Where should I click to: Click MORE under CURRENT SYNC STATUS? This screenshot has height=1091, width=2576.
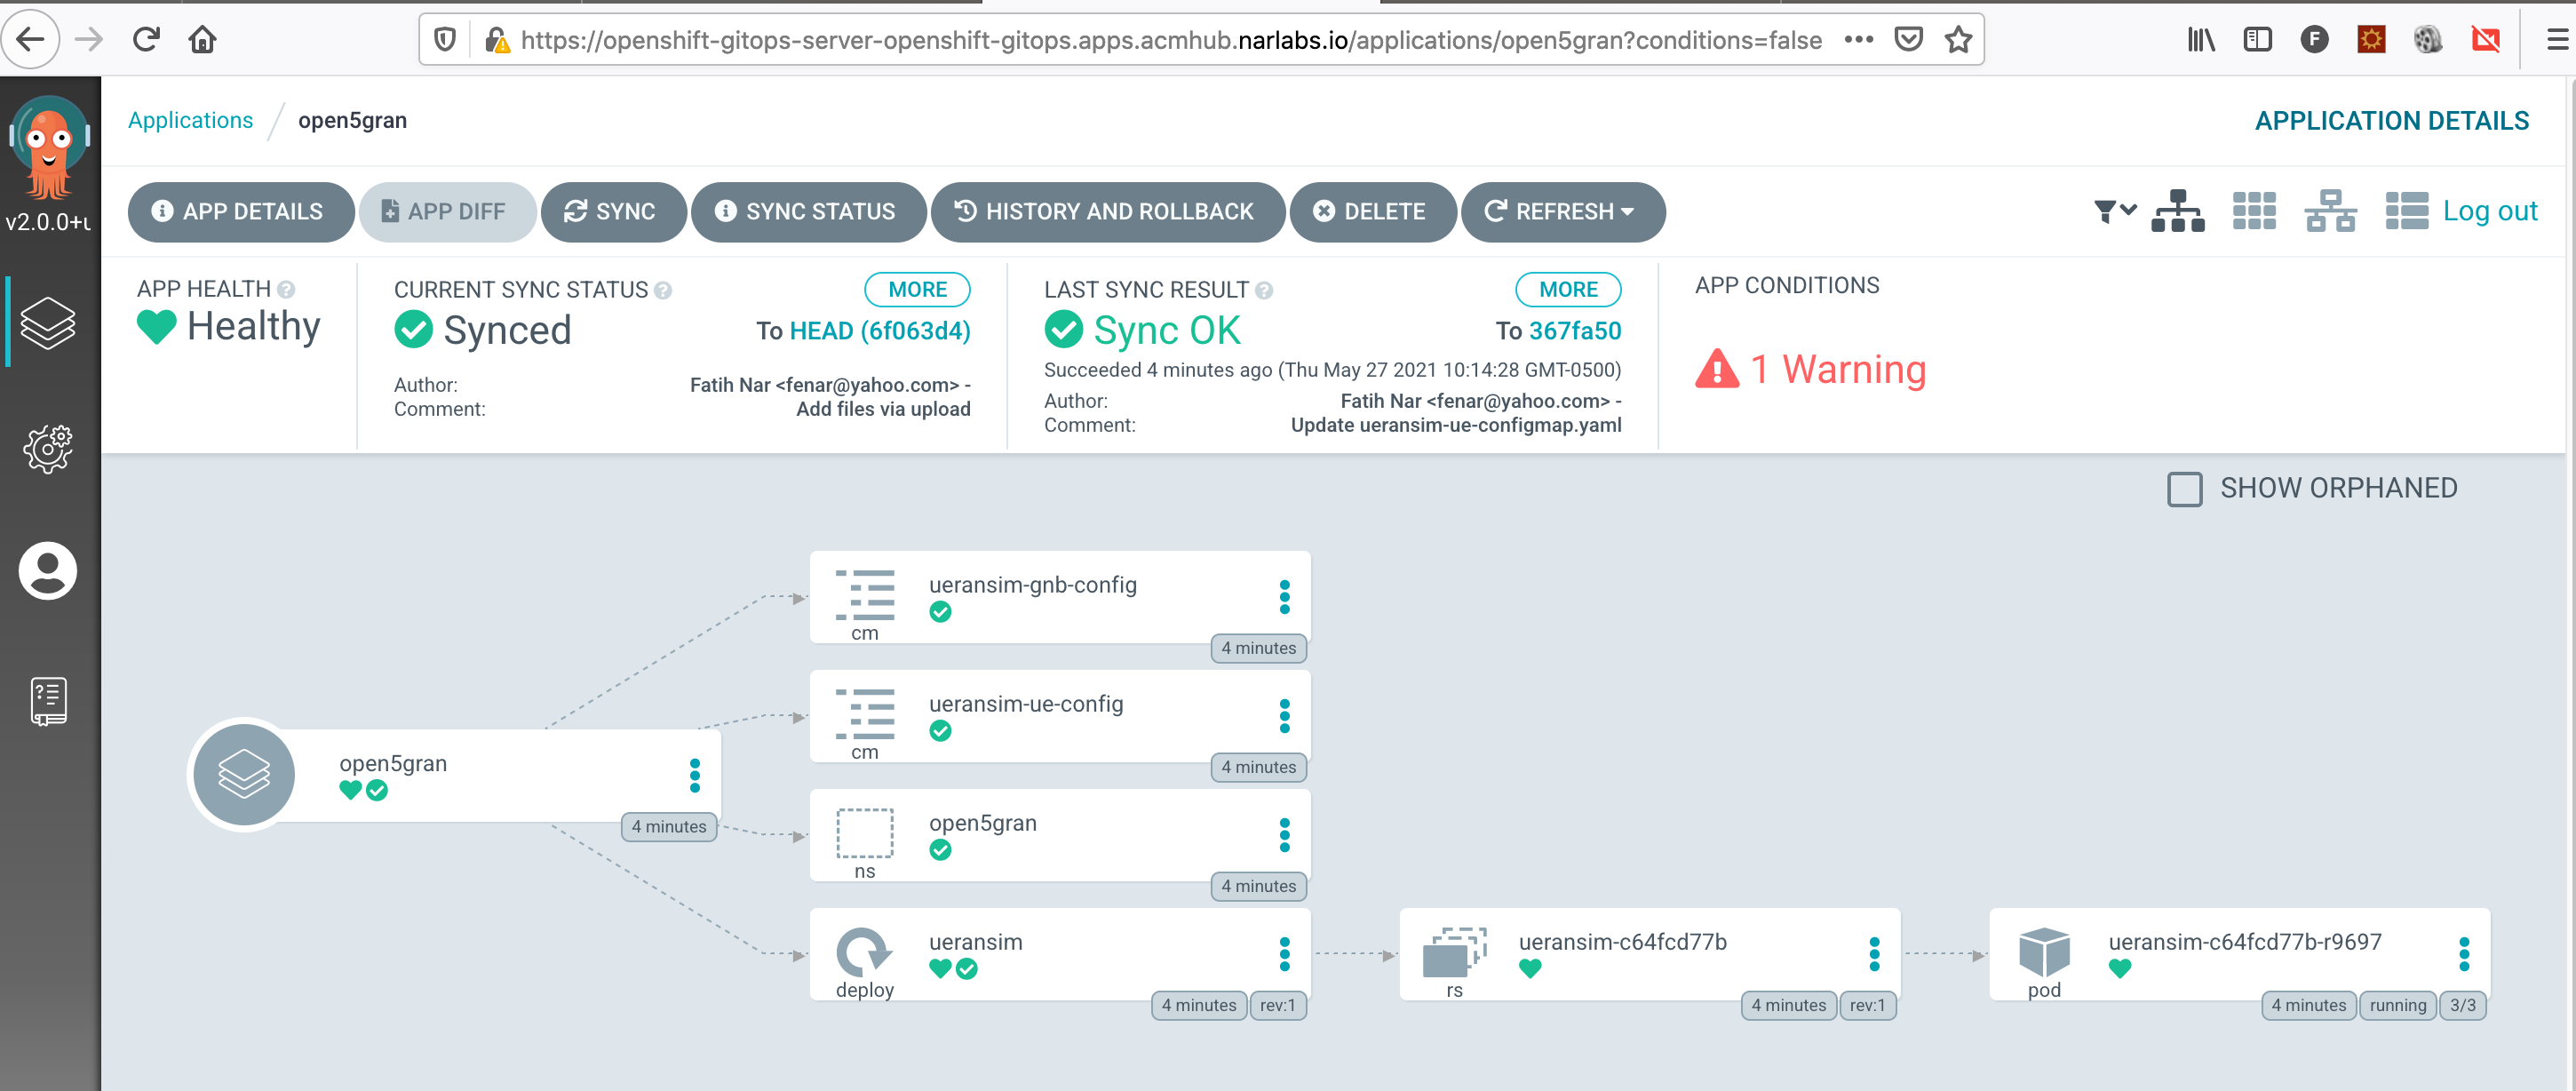point(917,289)
